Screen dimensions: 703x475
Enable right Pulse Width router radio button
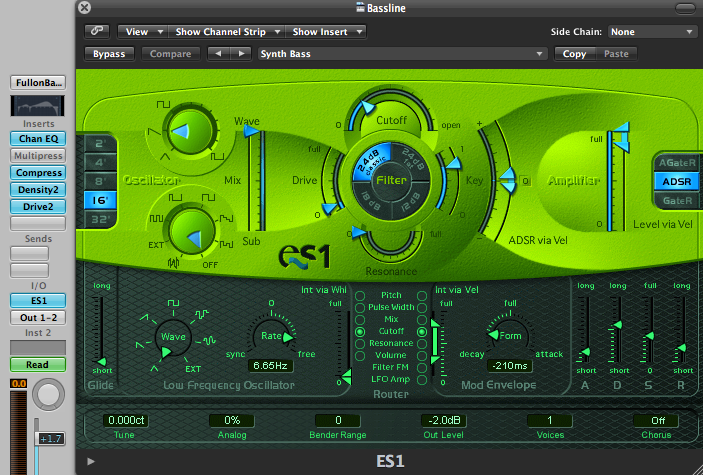422,308
